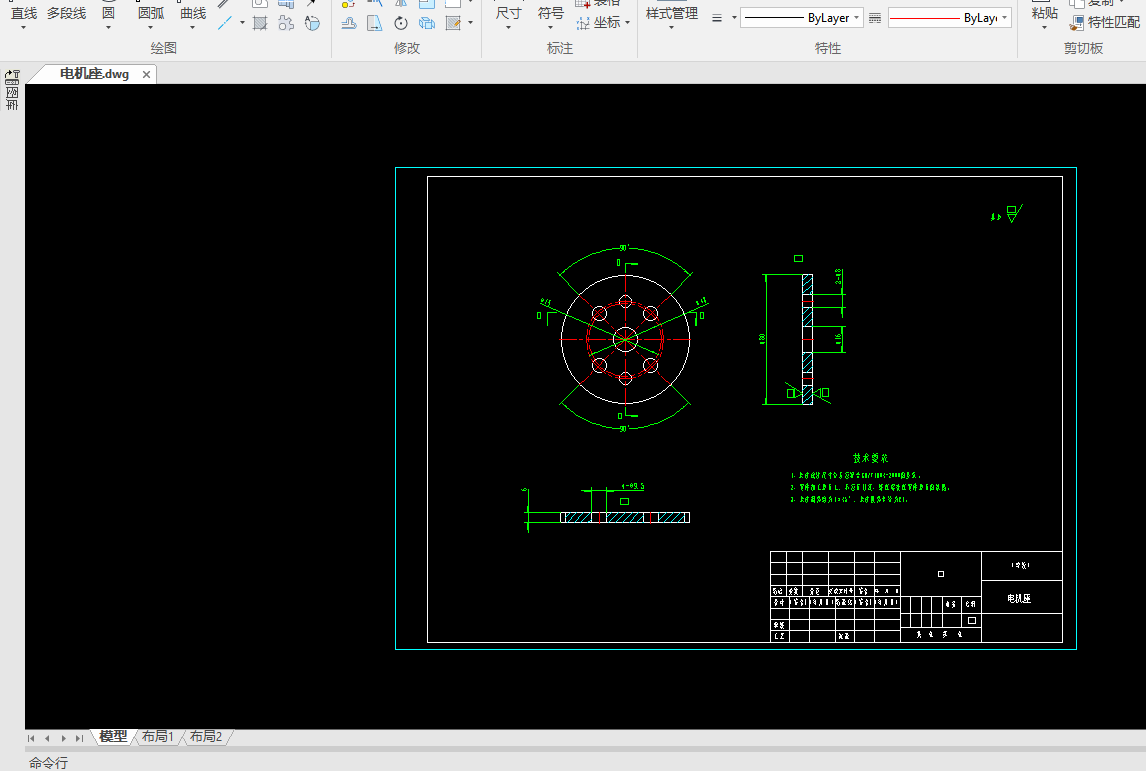
Task: Jump to the last layout tab arrow
Action: coord(79,738)
